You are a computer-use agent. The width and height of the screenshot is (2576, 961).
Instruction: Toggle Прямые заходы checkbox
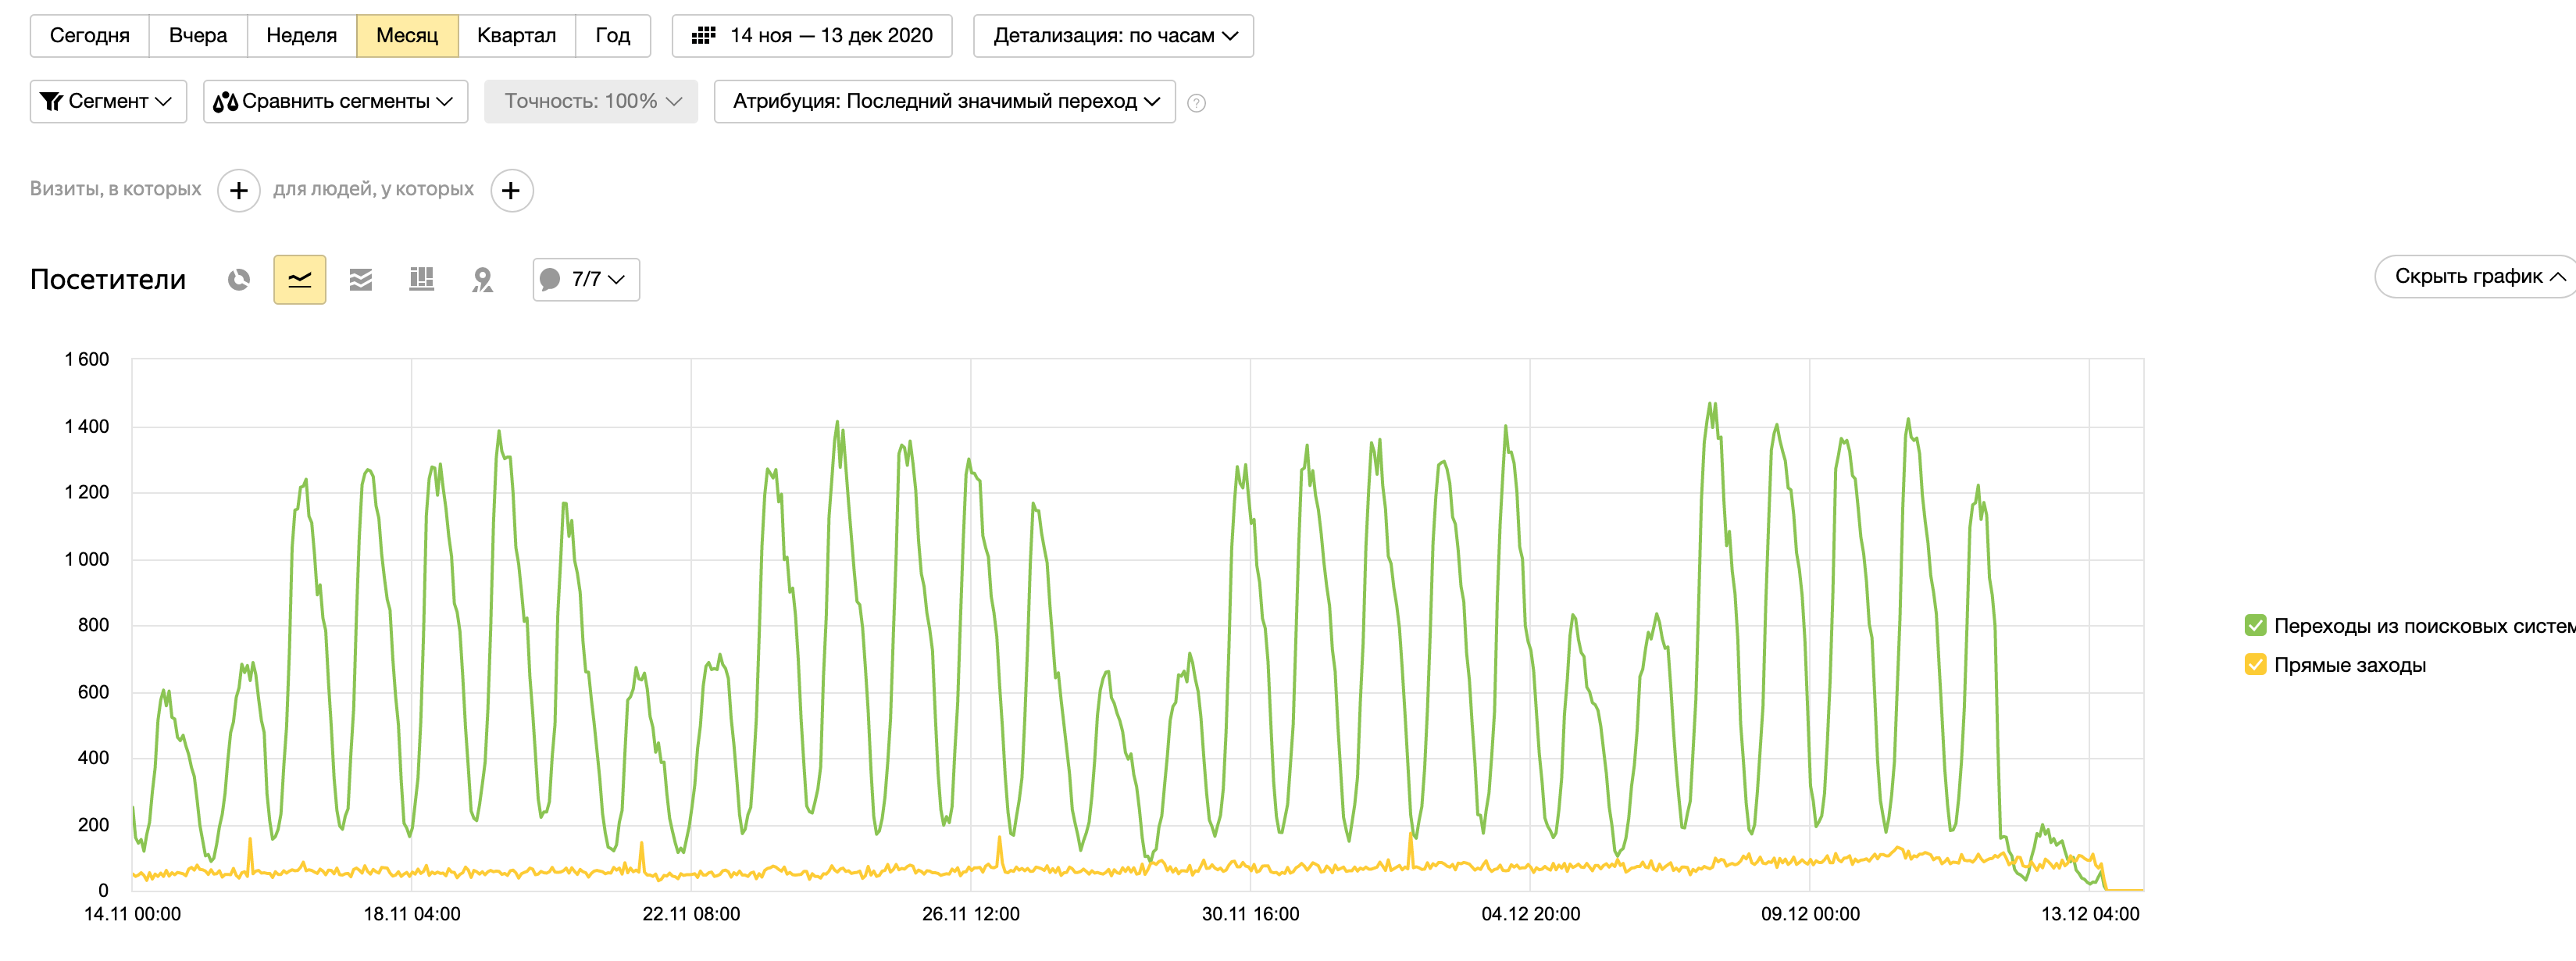[x=2256, y=665]
